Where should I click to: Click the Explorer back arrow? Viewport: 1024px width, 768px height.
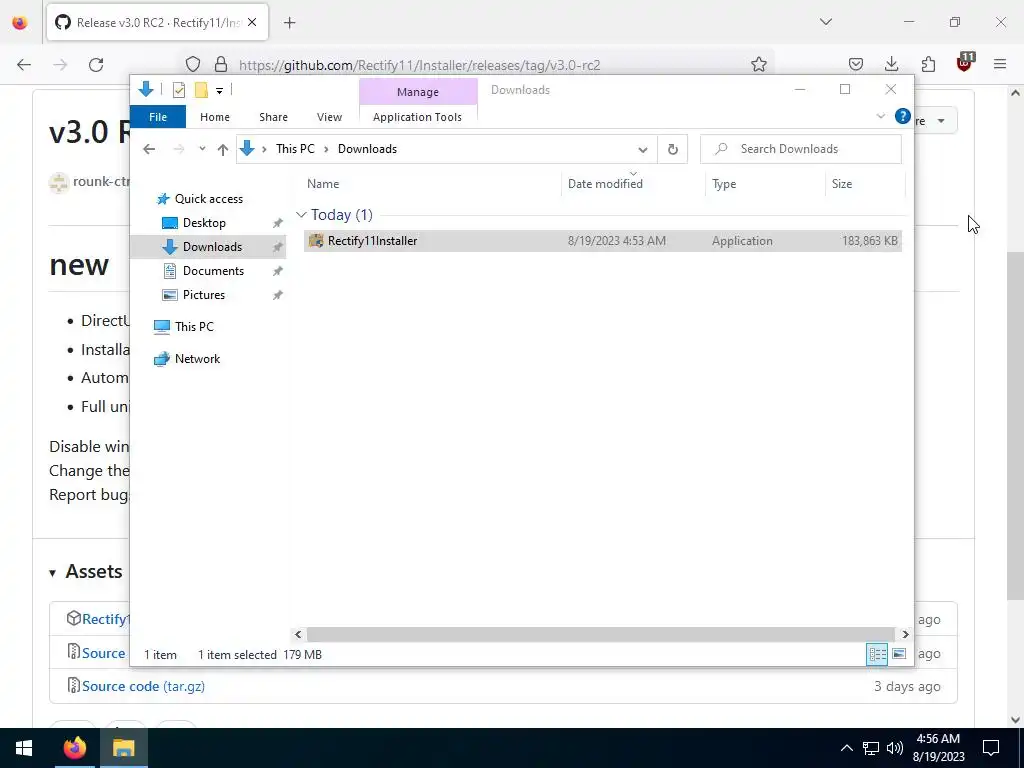pos(149,149)
